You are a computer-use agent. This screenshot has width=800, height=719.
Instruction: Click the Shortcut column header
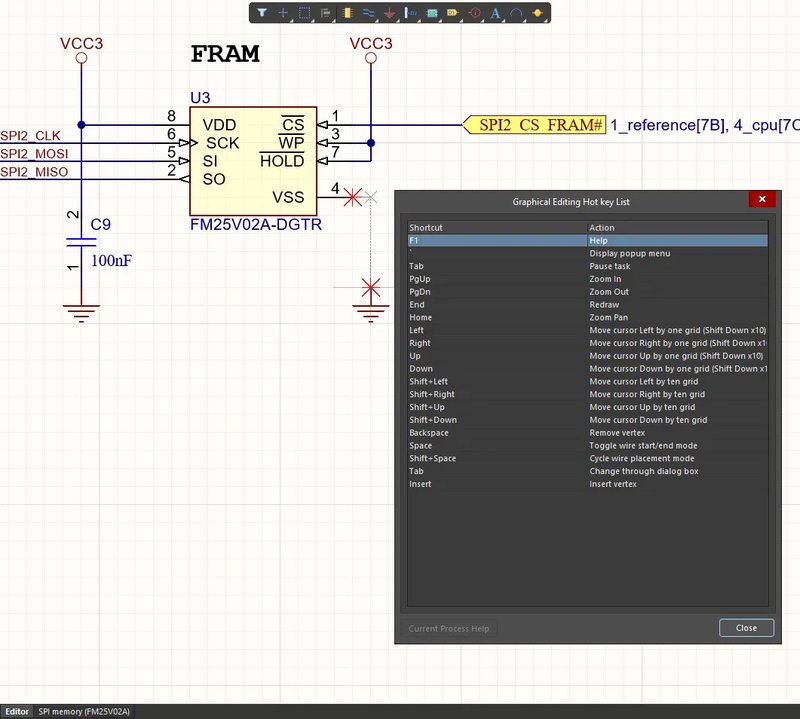click(497, 228)
